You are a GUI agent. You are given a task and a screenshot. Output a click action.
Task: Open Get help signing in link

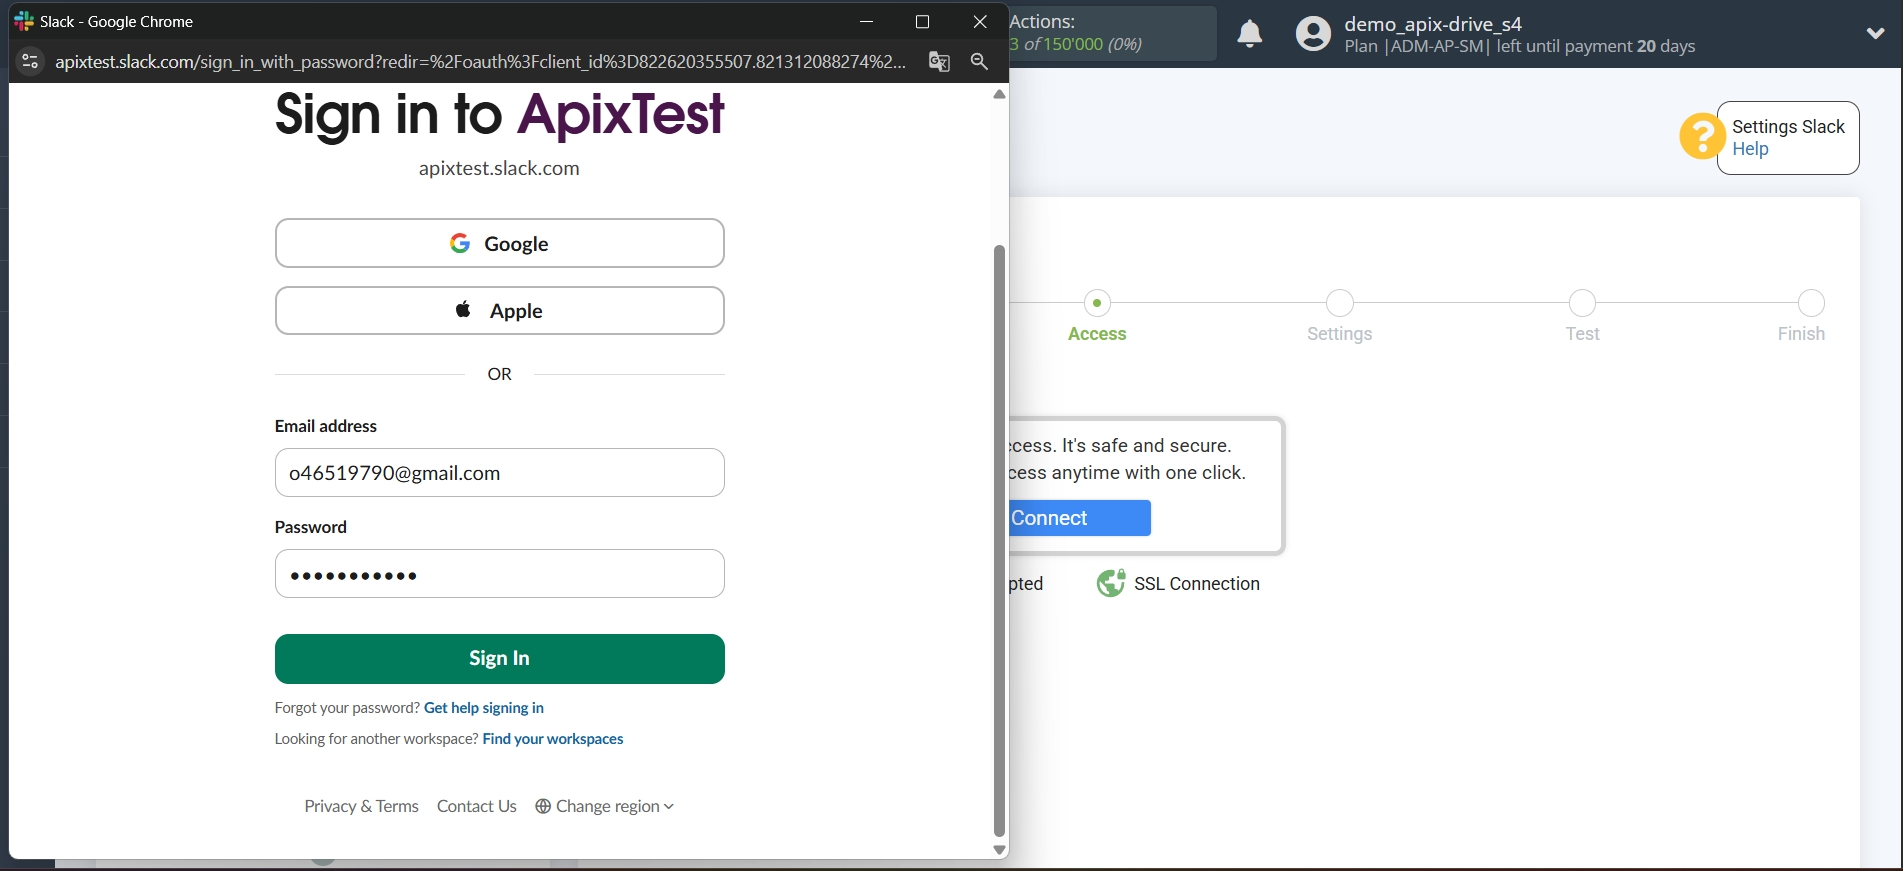point(484,708)
